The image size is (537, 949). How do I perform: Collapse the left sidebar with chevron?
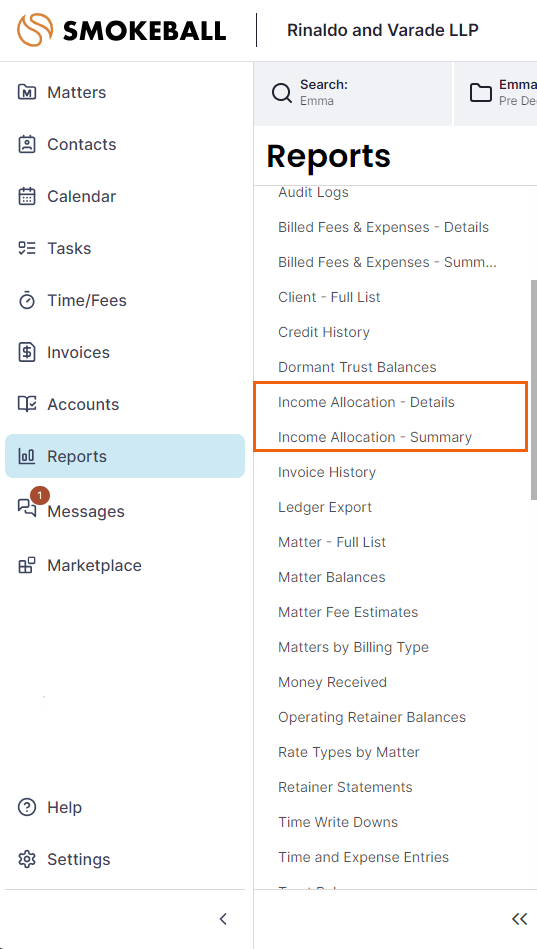pos(223,919)
